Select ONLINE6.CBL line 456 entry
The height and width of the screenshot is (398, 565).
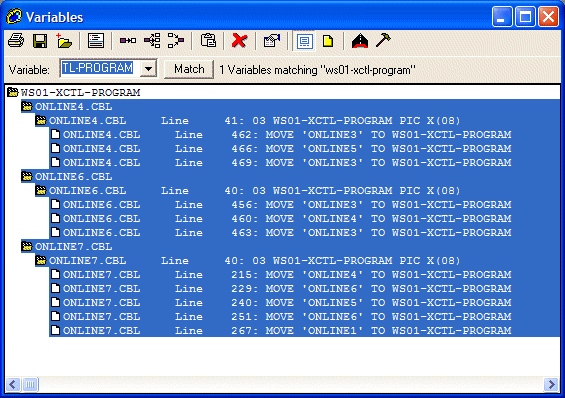coord(287,205)
